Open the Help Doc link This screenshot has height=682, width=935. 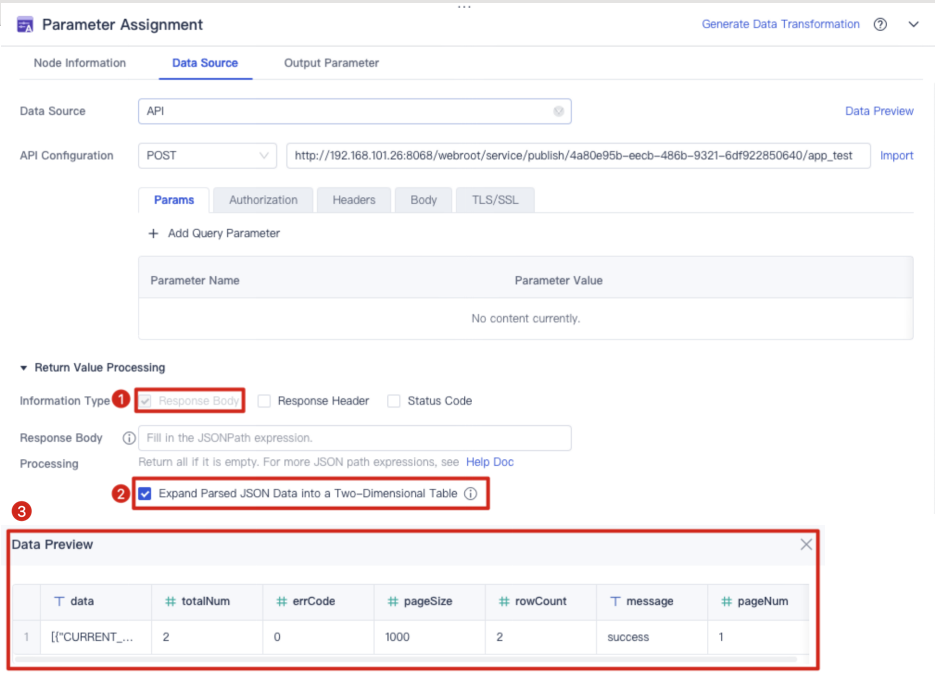tap(489, 462)
